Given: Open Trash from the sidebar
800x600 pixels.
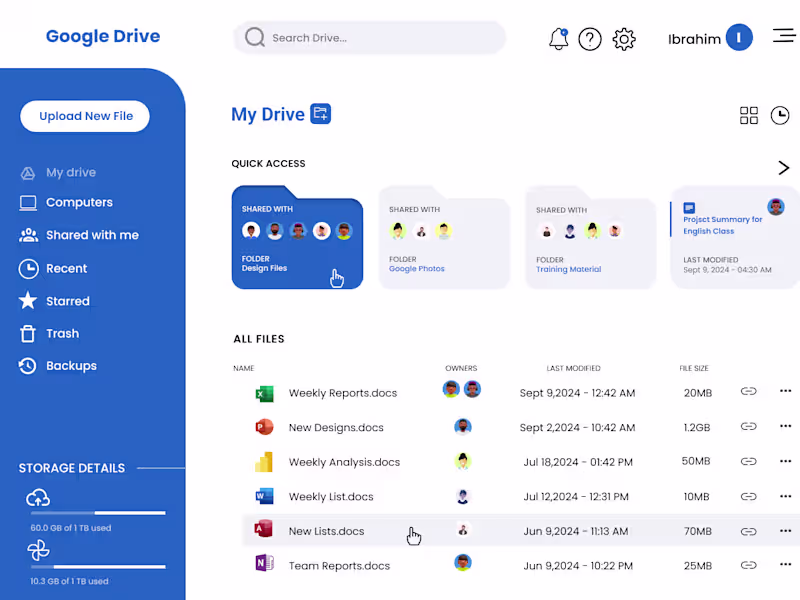Looking at the screenshot, I should point(62,334).
